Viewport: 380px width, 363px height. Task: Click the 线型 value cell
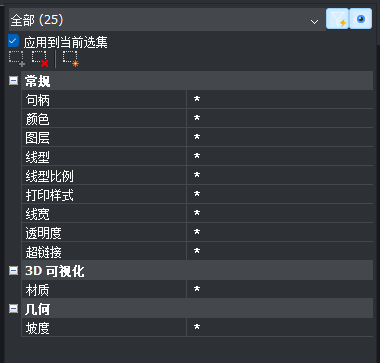click(x=280, y=157)
